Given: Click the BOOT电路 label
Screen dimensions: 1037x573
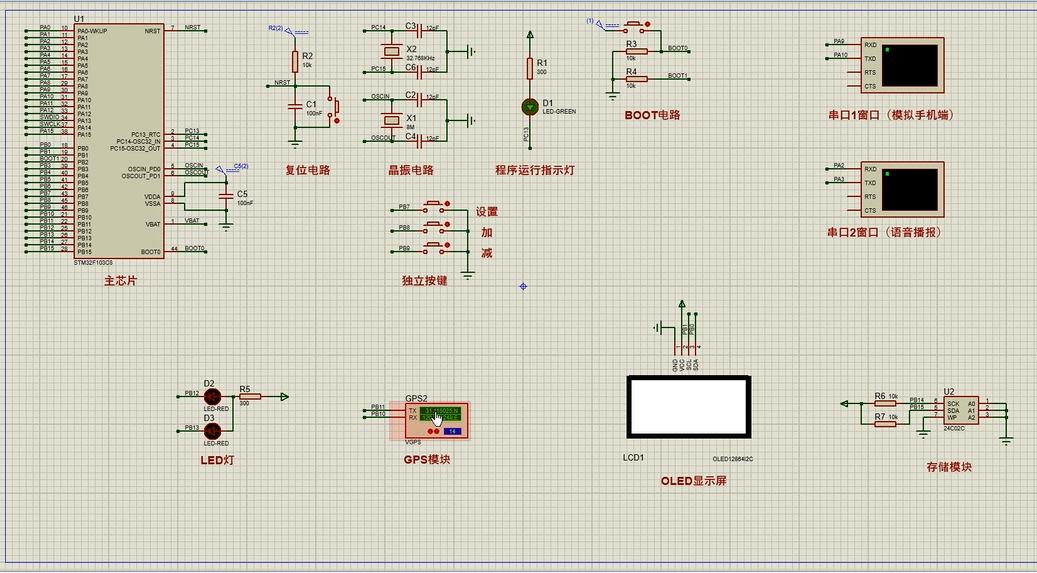Looking at the screenshot, I should tap(652, 115).
